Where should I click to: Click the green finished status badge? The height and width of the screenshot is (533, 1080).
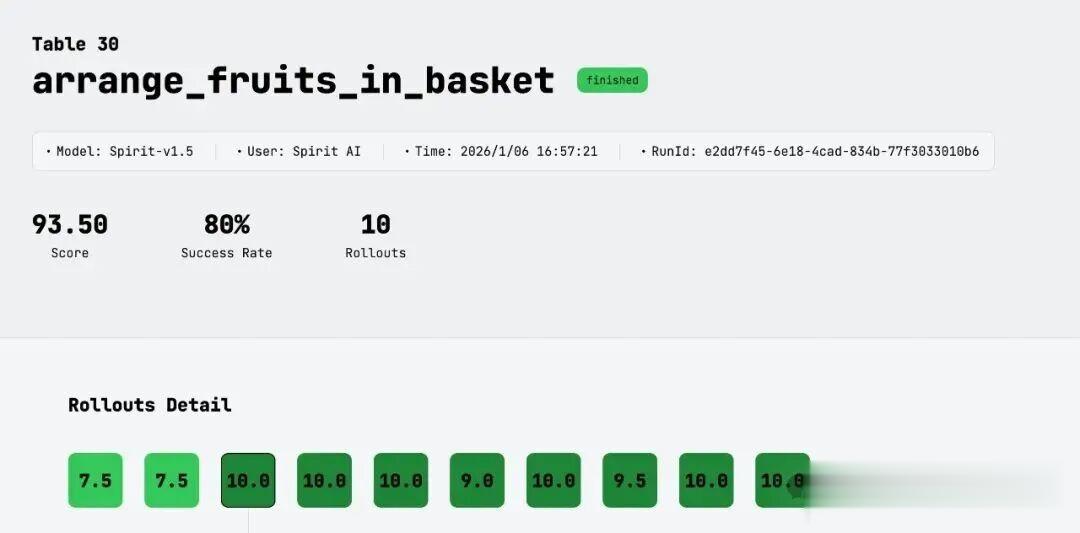[x=612, y=81]
